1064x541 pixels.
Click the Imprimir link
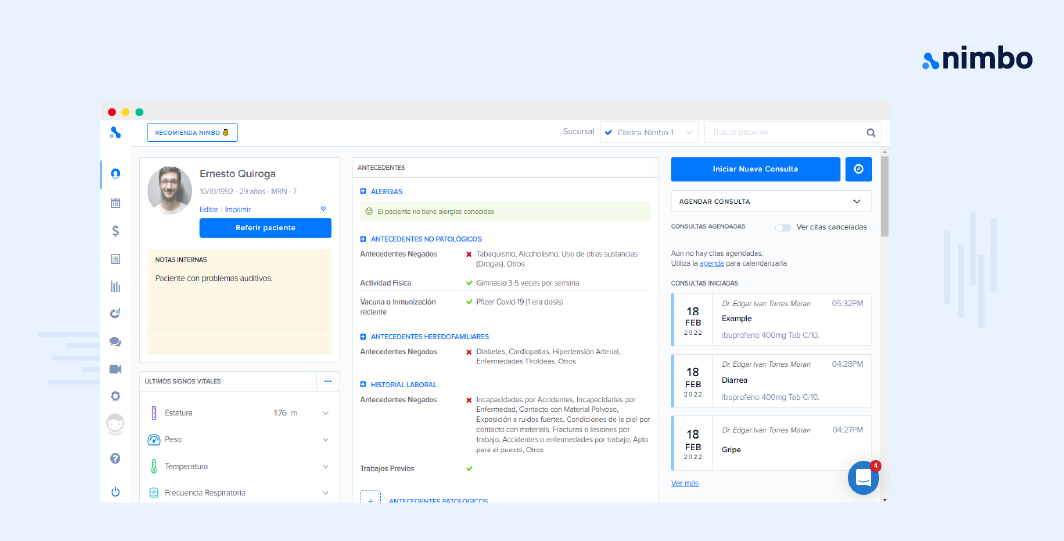coord(238,209)
